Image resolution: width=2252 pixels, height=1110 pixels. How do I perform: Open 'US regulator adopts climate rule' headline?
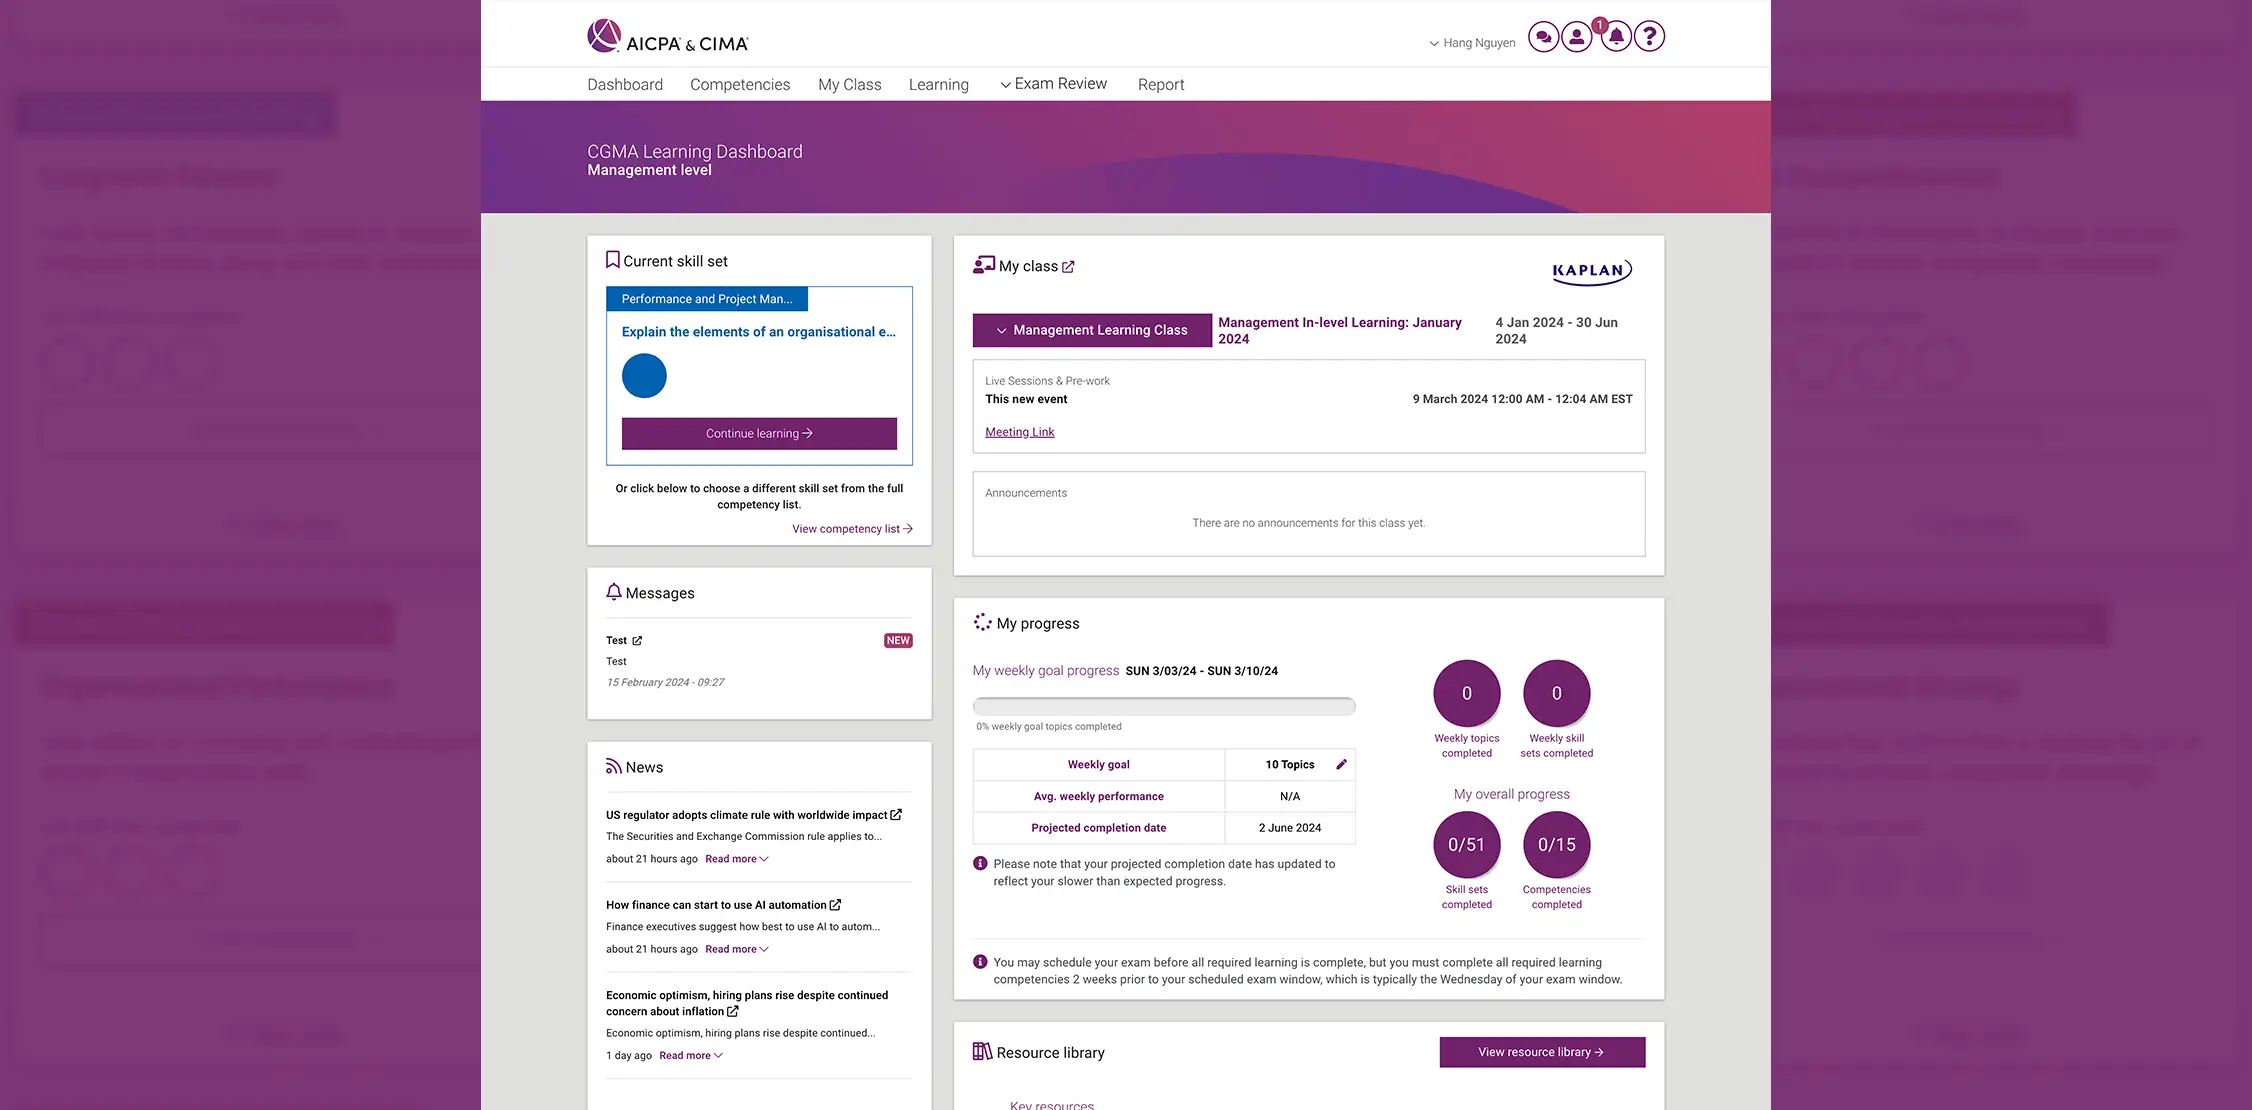(x=746, y=815)
